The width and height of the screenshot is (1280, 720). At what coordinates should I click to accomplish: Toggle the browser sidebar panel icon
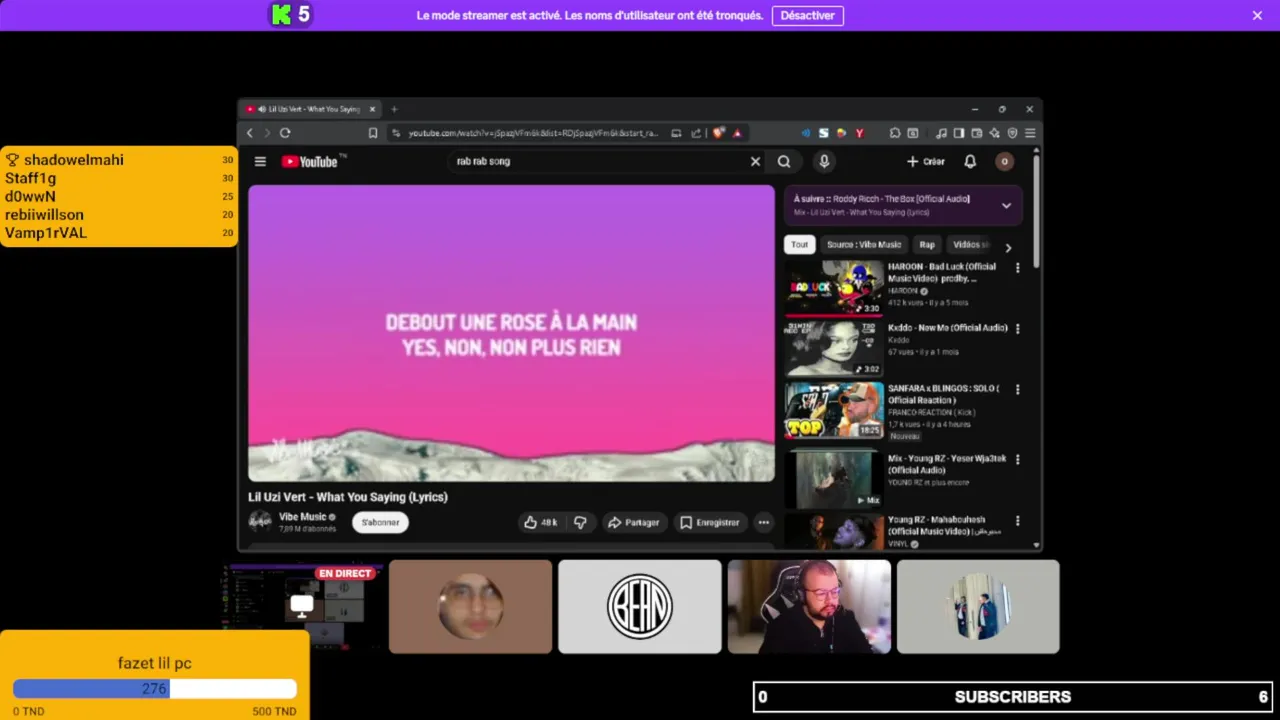pyautogui.click(x=959, y=133)
